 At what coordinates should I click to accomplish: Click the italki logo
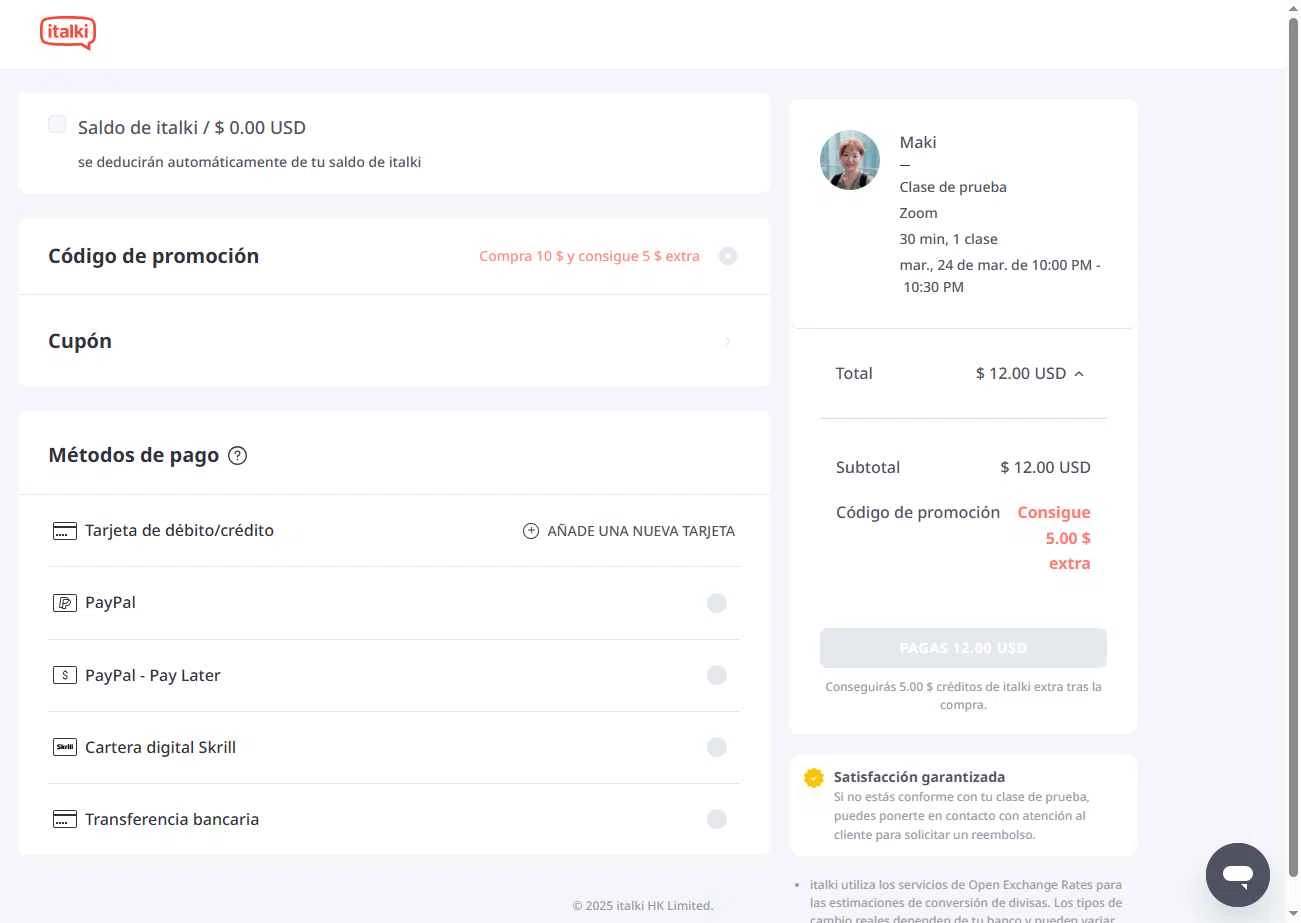[68, 33]
